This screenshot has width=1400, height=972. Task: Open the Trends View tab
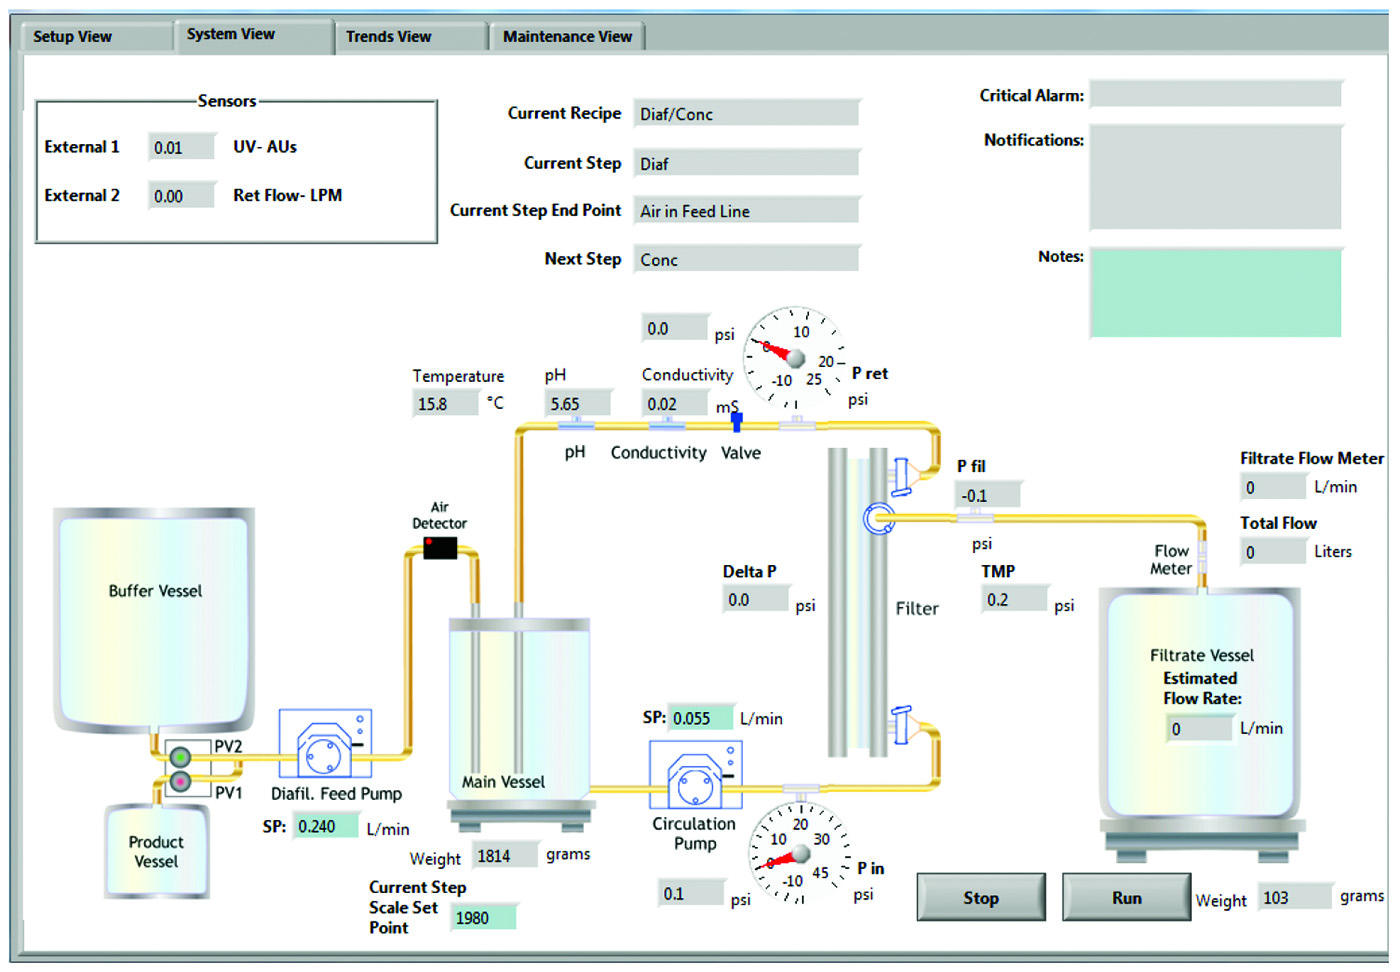[410, 37]
